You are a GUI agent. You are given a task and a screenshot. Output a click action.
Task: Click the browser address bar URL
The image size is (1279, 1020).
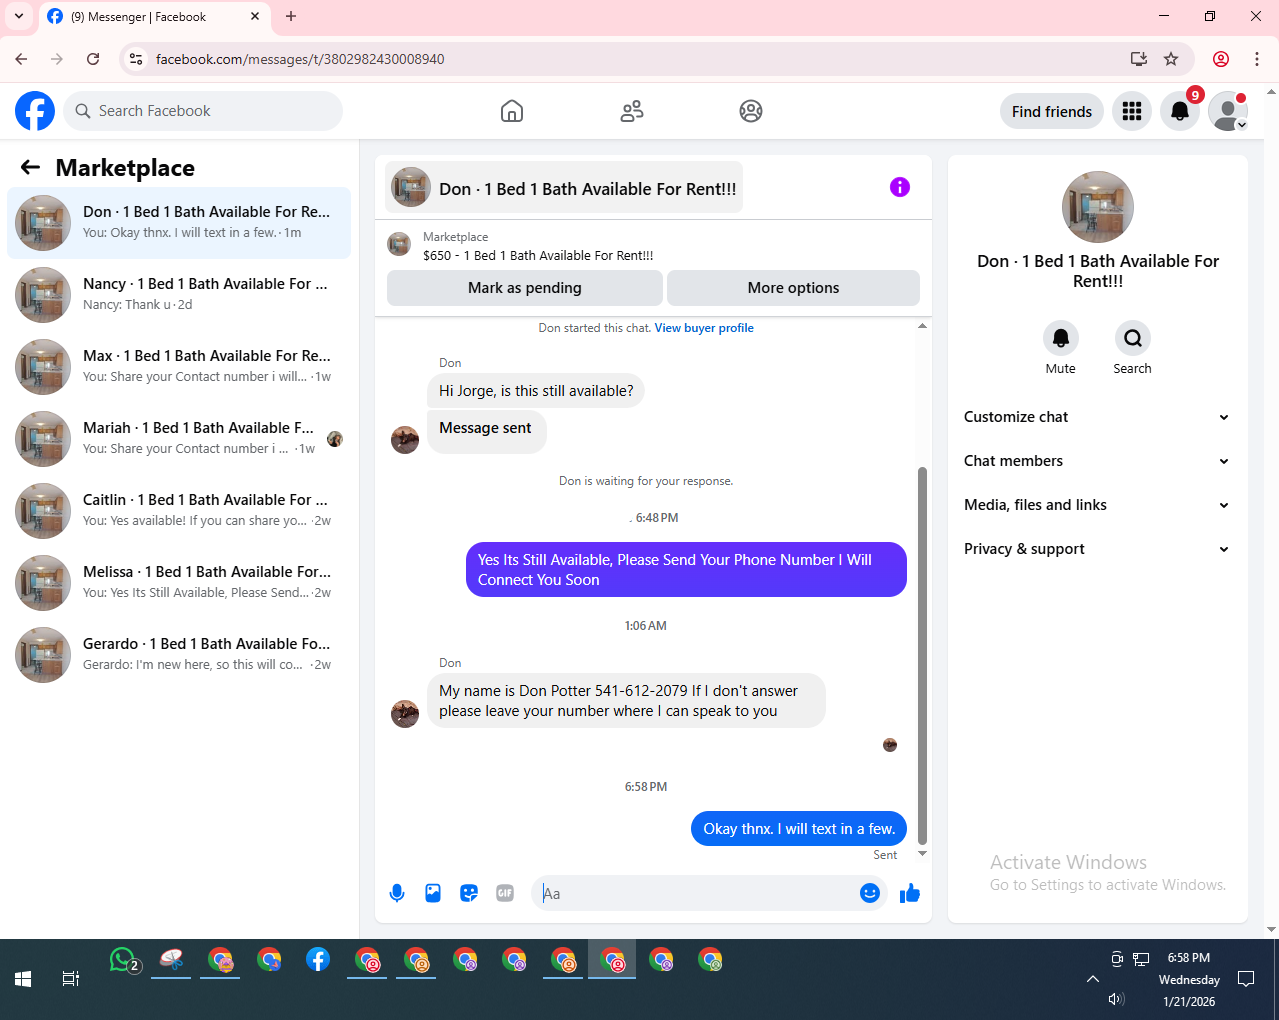[x=300, y=59]
